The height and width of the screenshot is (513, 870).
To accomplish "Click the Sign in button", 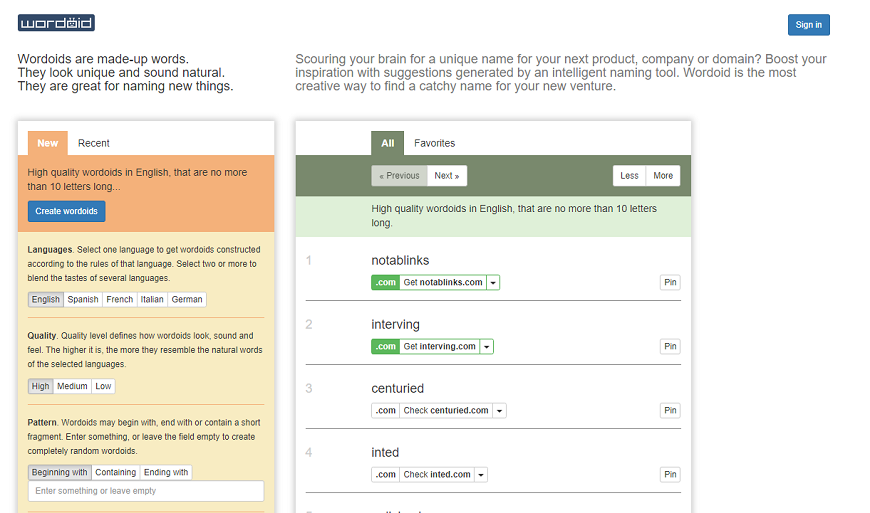I will tap(808, 25).
